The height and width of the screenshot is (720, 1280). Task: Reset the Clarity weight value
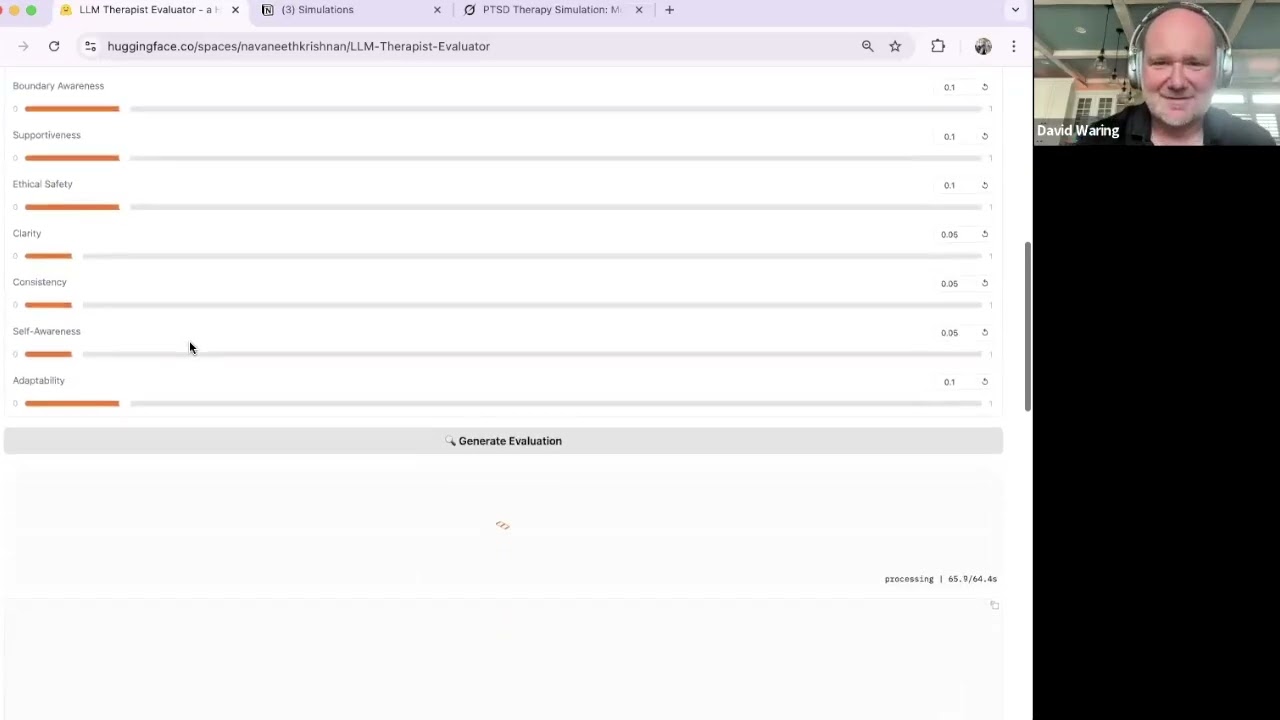(x=985, y=234)
